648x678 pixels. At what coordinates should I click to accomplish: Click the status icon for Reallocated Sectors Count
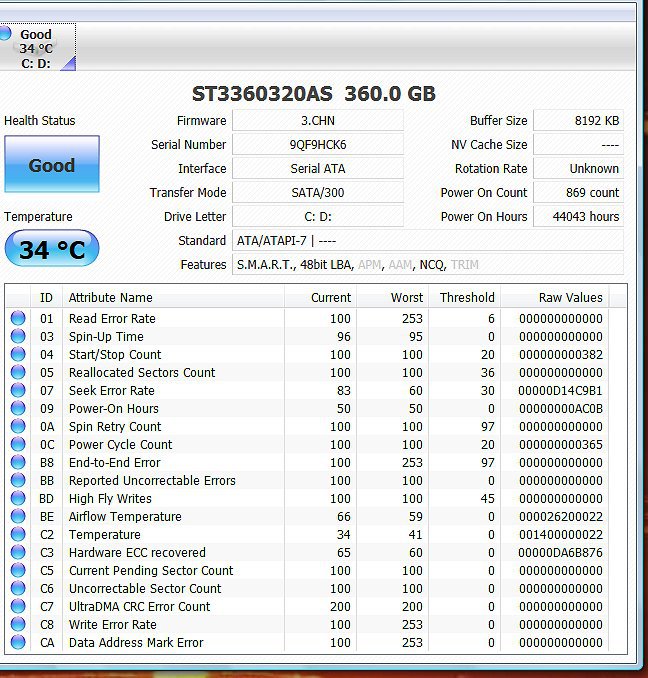[18, 372]
